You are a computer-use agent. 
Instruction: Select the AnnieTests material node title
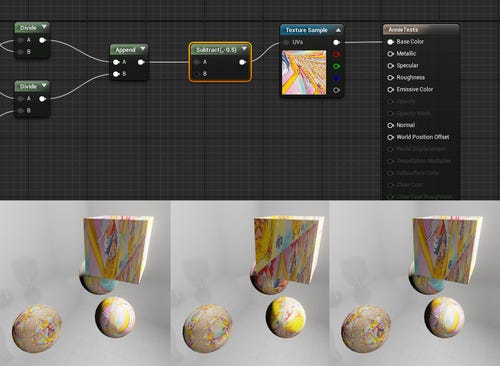403,30
